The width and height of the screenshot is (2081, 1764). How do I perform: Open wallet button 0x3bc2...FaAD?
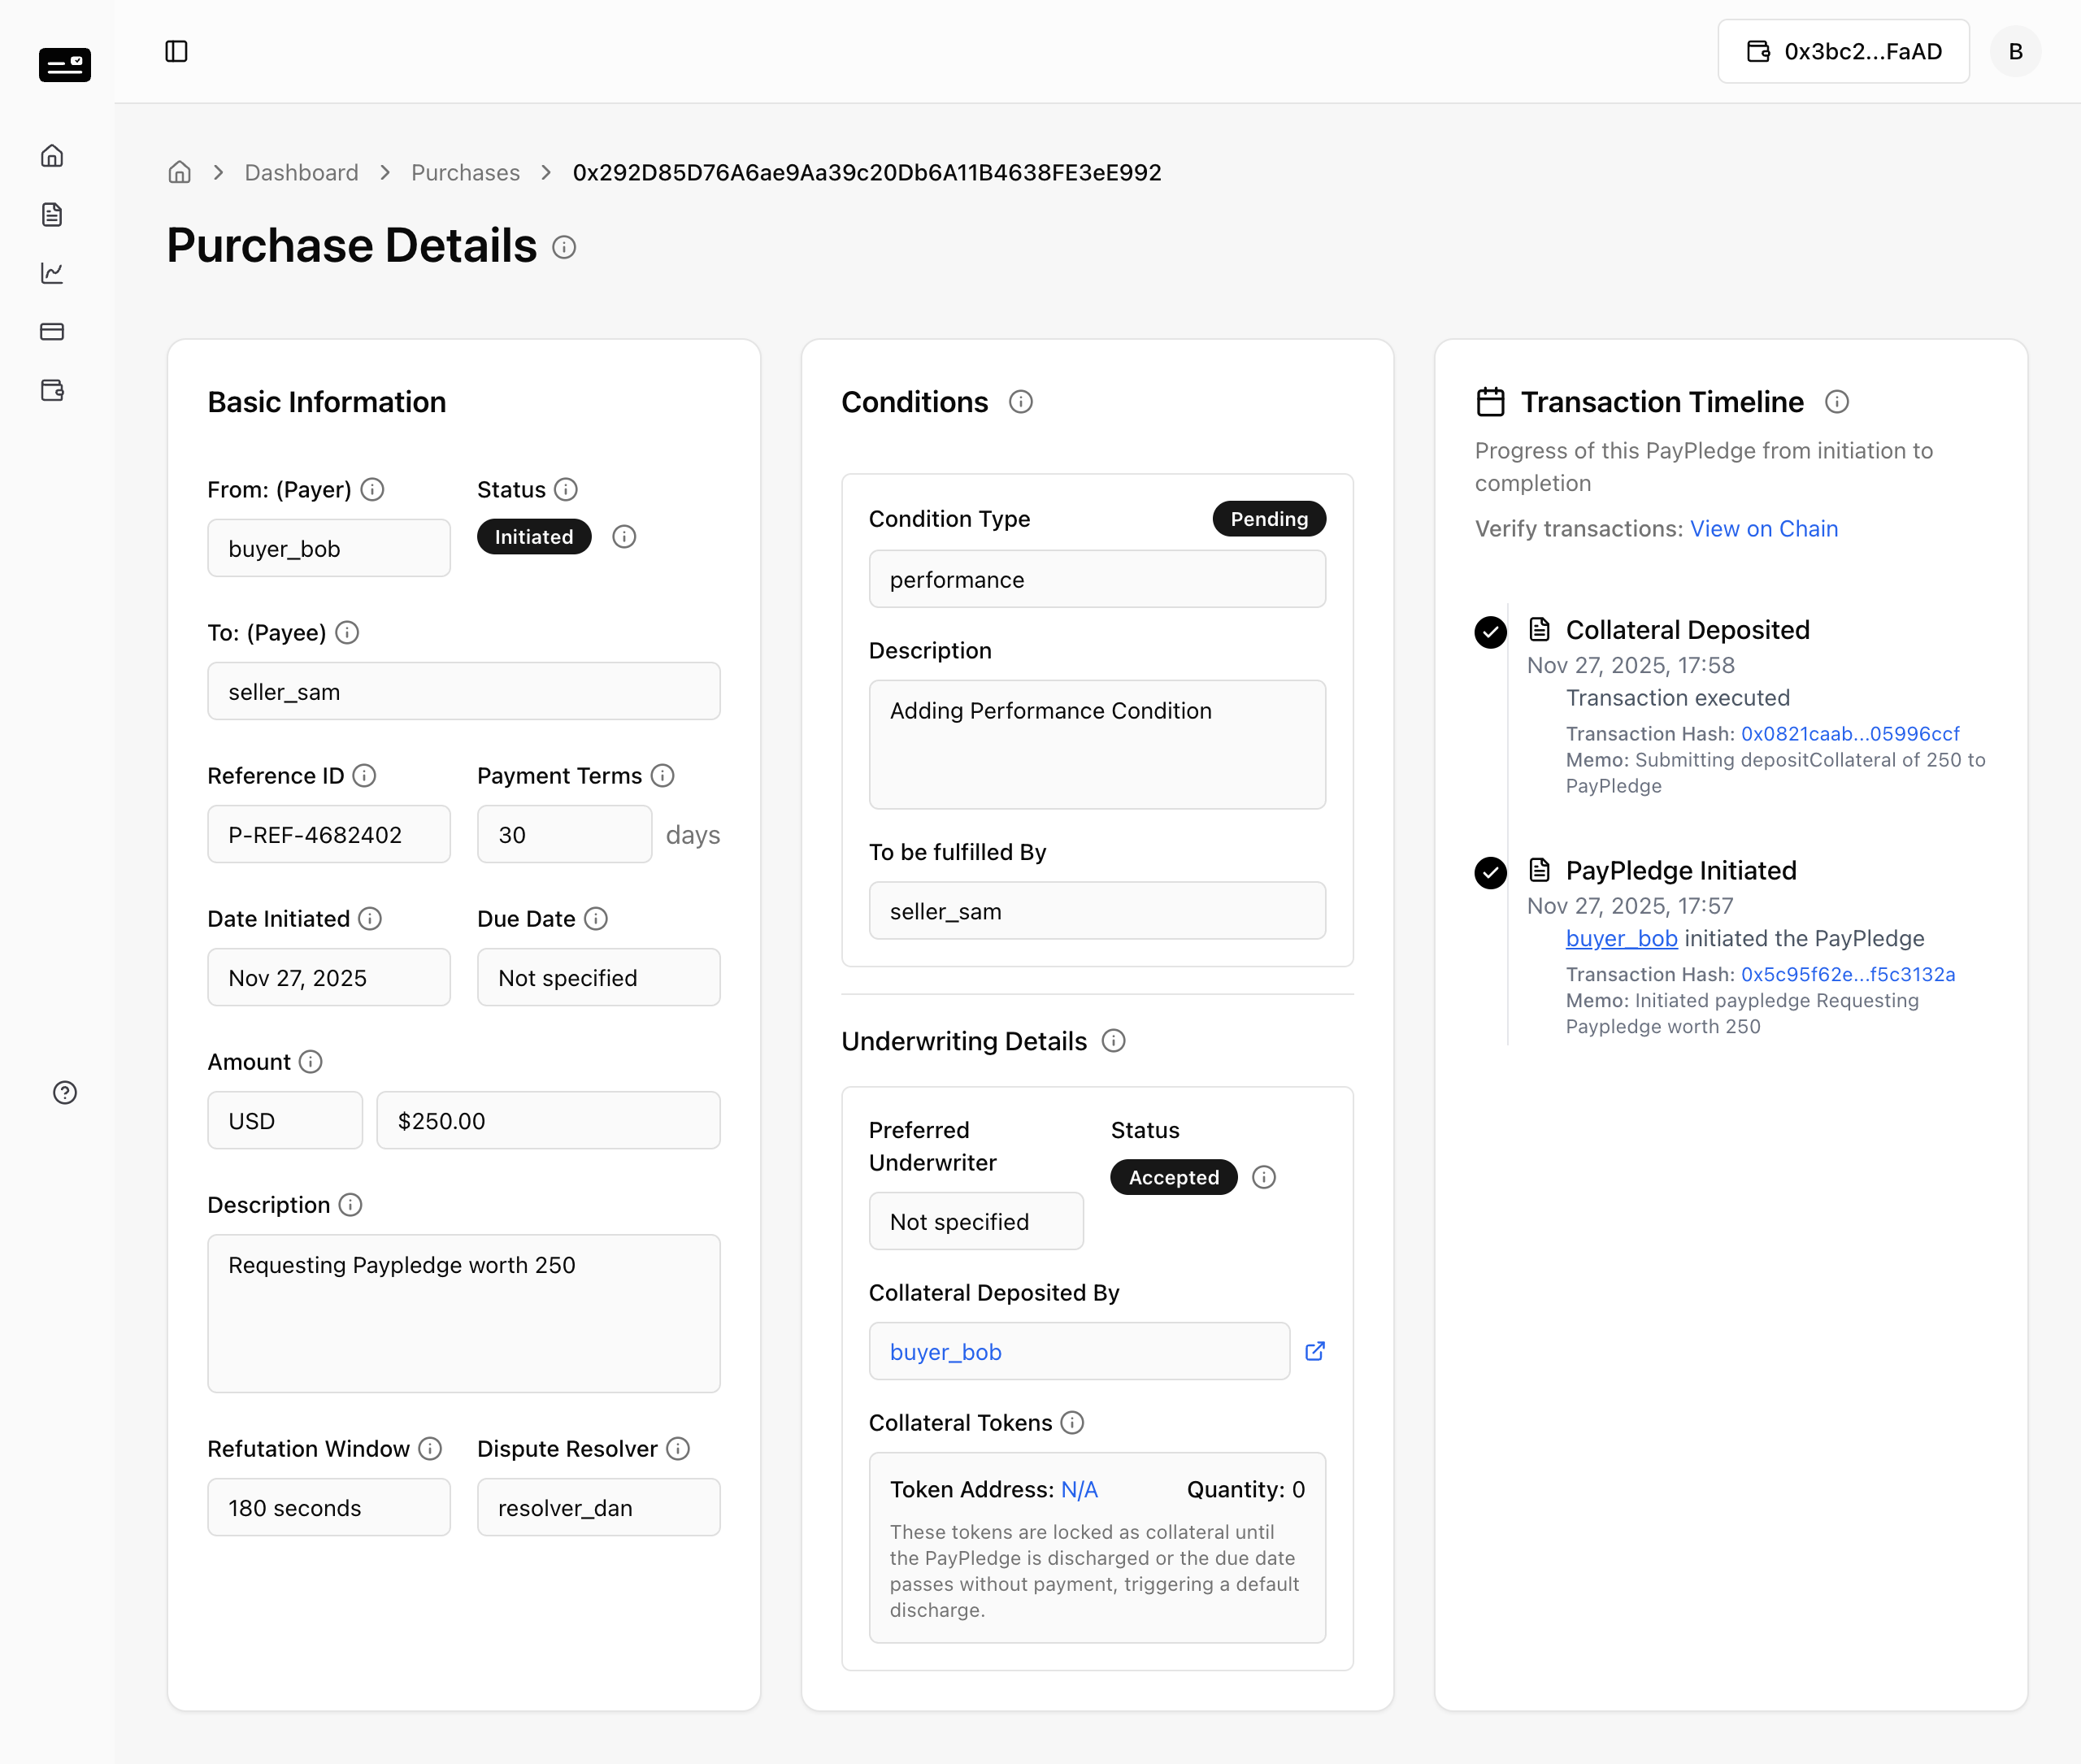(x=1843, y=51)
